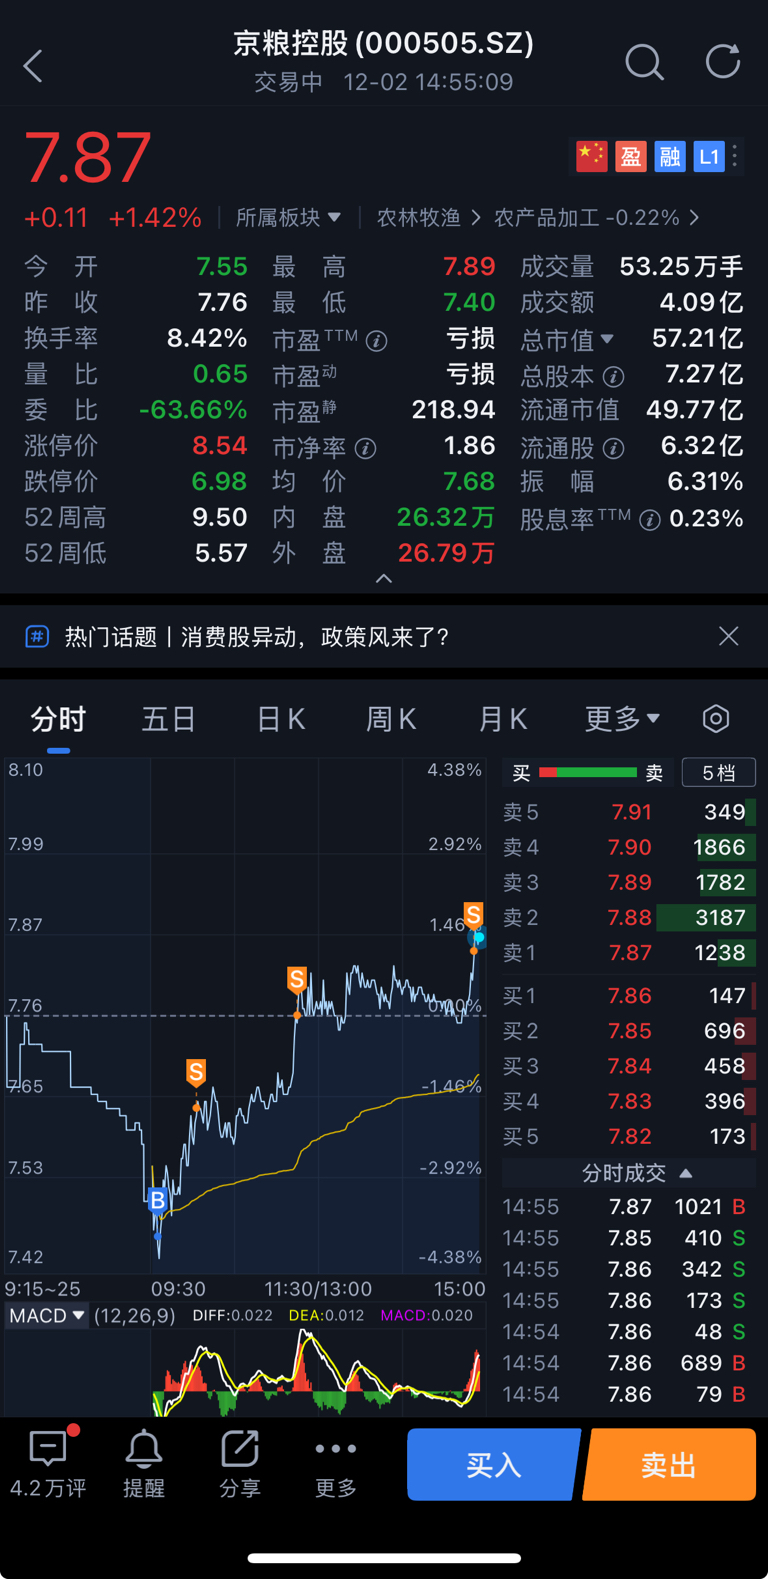The image size is (769, 1579).
Task: Expand the 所属板块 sector dropdown
Action: (288, 217)
